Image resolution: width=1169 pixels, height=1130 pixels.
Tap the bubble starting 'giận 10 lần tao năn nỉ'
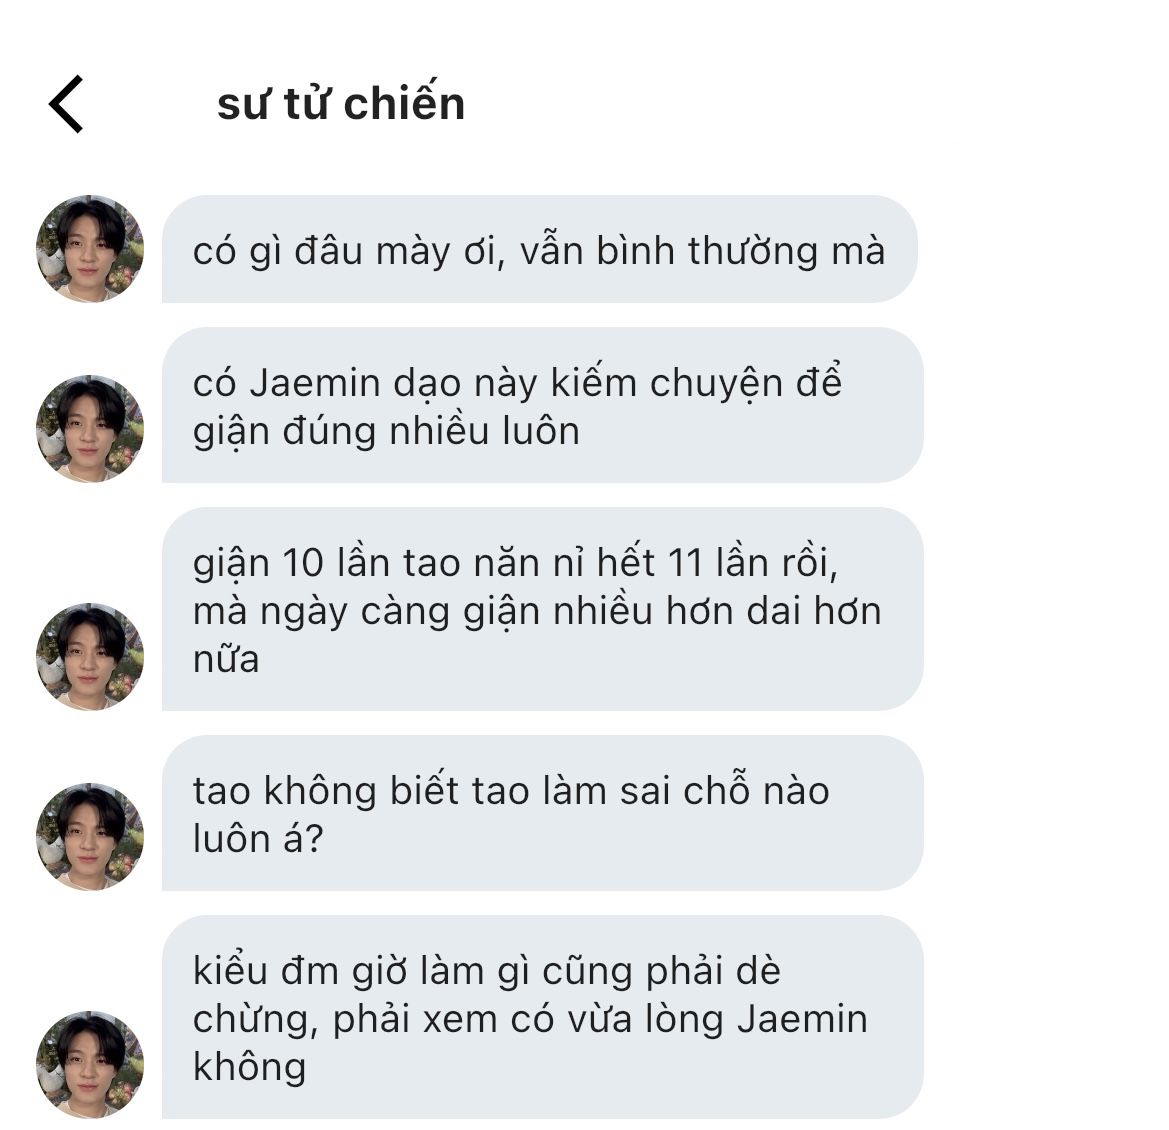click(x=543, y=609)
